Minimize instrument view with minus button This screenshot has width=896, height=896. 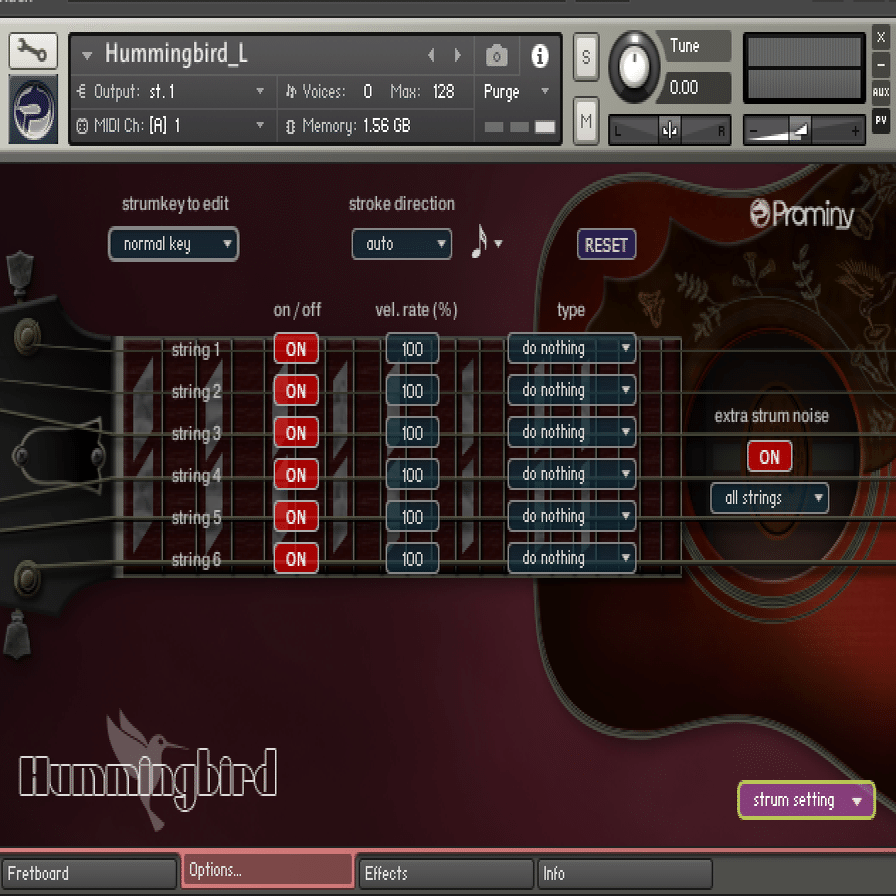(x=881, y=65)
